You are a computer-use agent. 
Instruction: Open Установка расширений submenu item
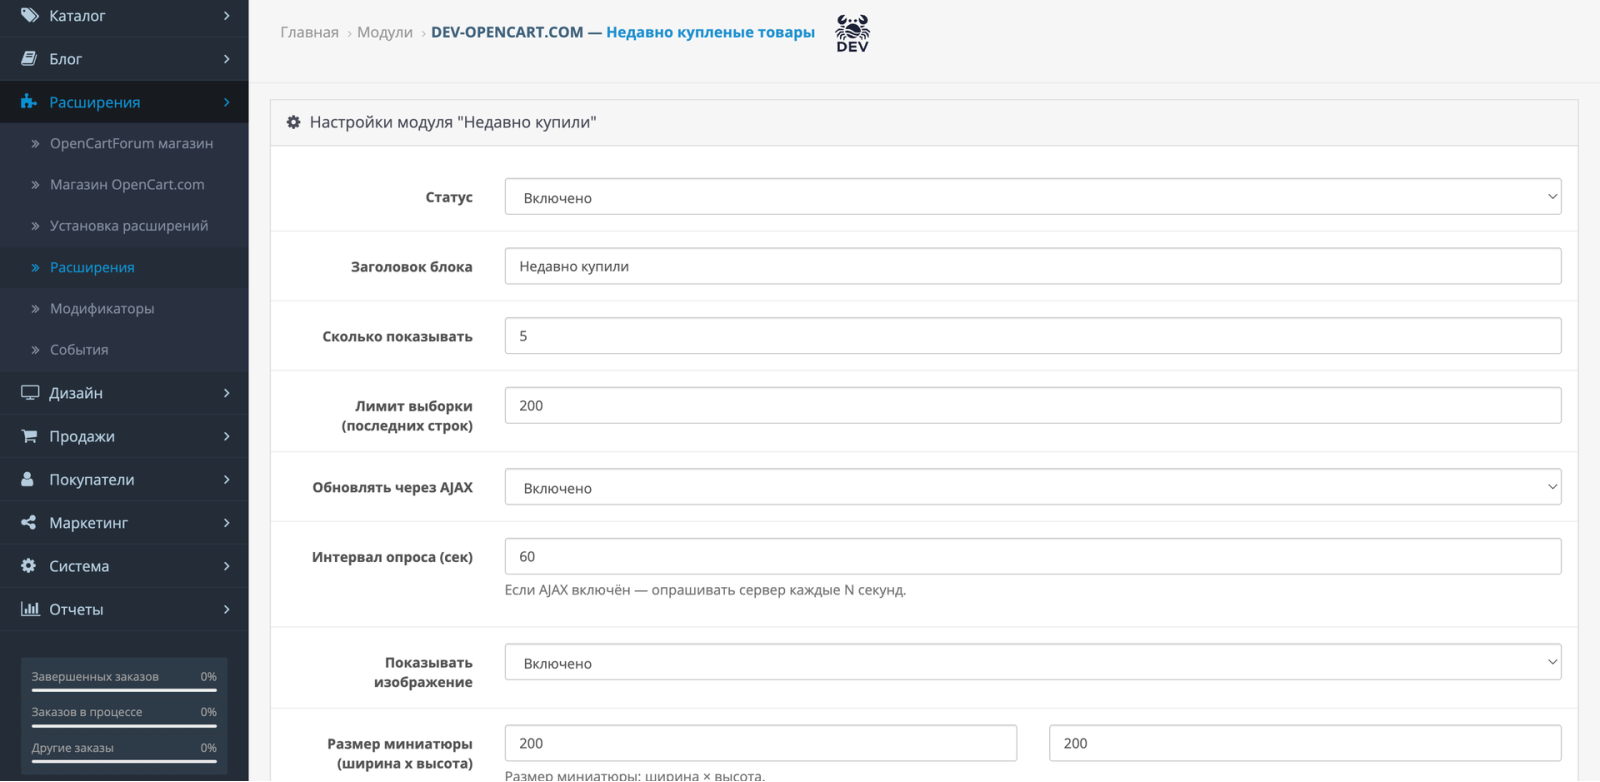(x=129, y=226)
